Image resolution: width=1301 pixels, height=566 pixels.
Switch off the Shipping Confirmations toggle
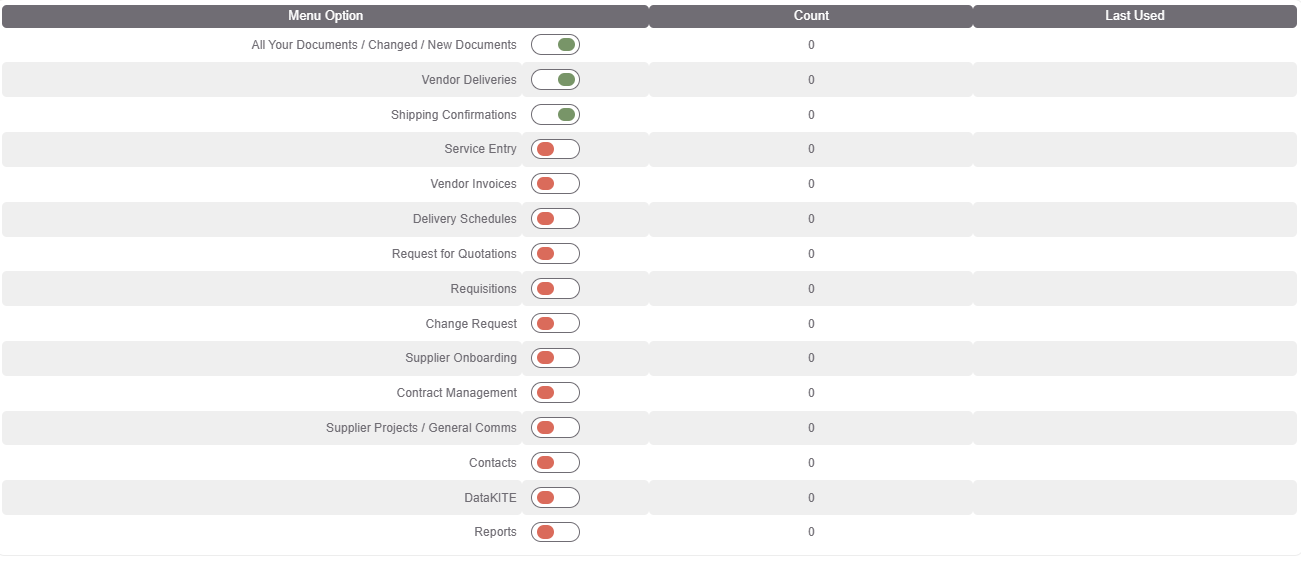(x=555, y=115)
